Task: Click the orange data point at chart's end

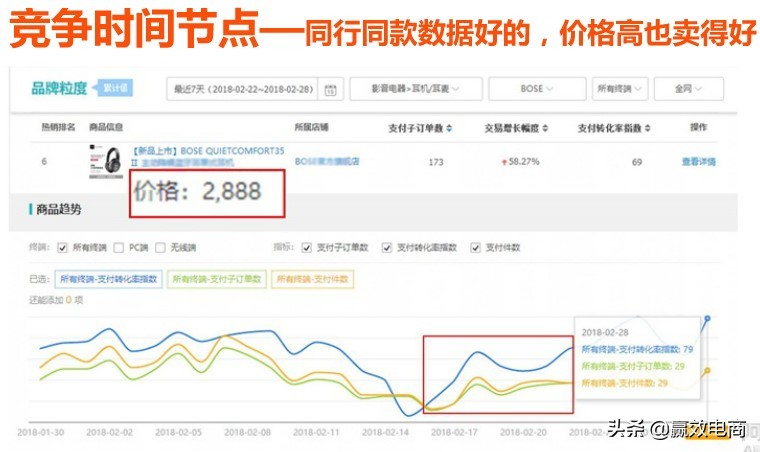Action: (x=707, y=370)
